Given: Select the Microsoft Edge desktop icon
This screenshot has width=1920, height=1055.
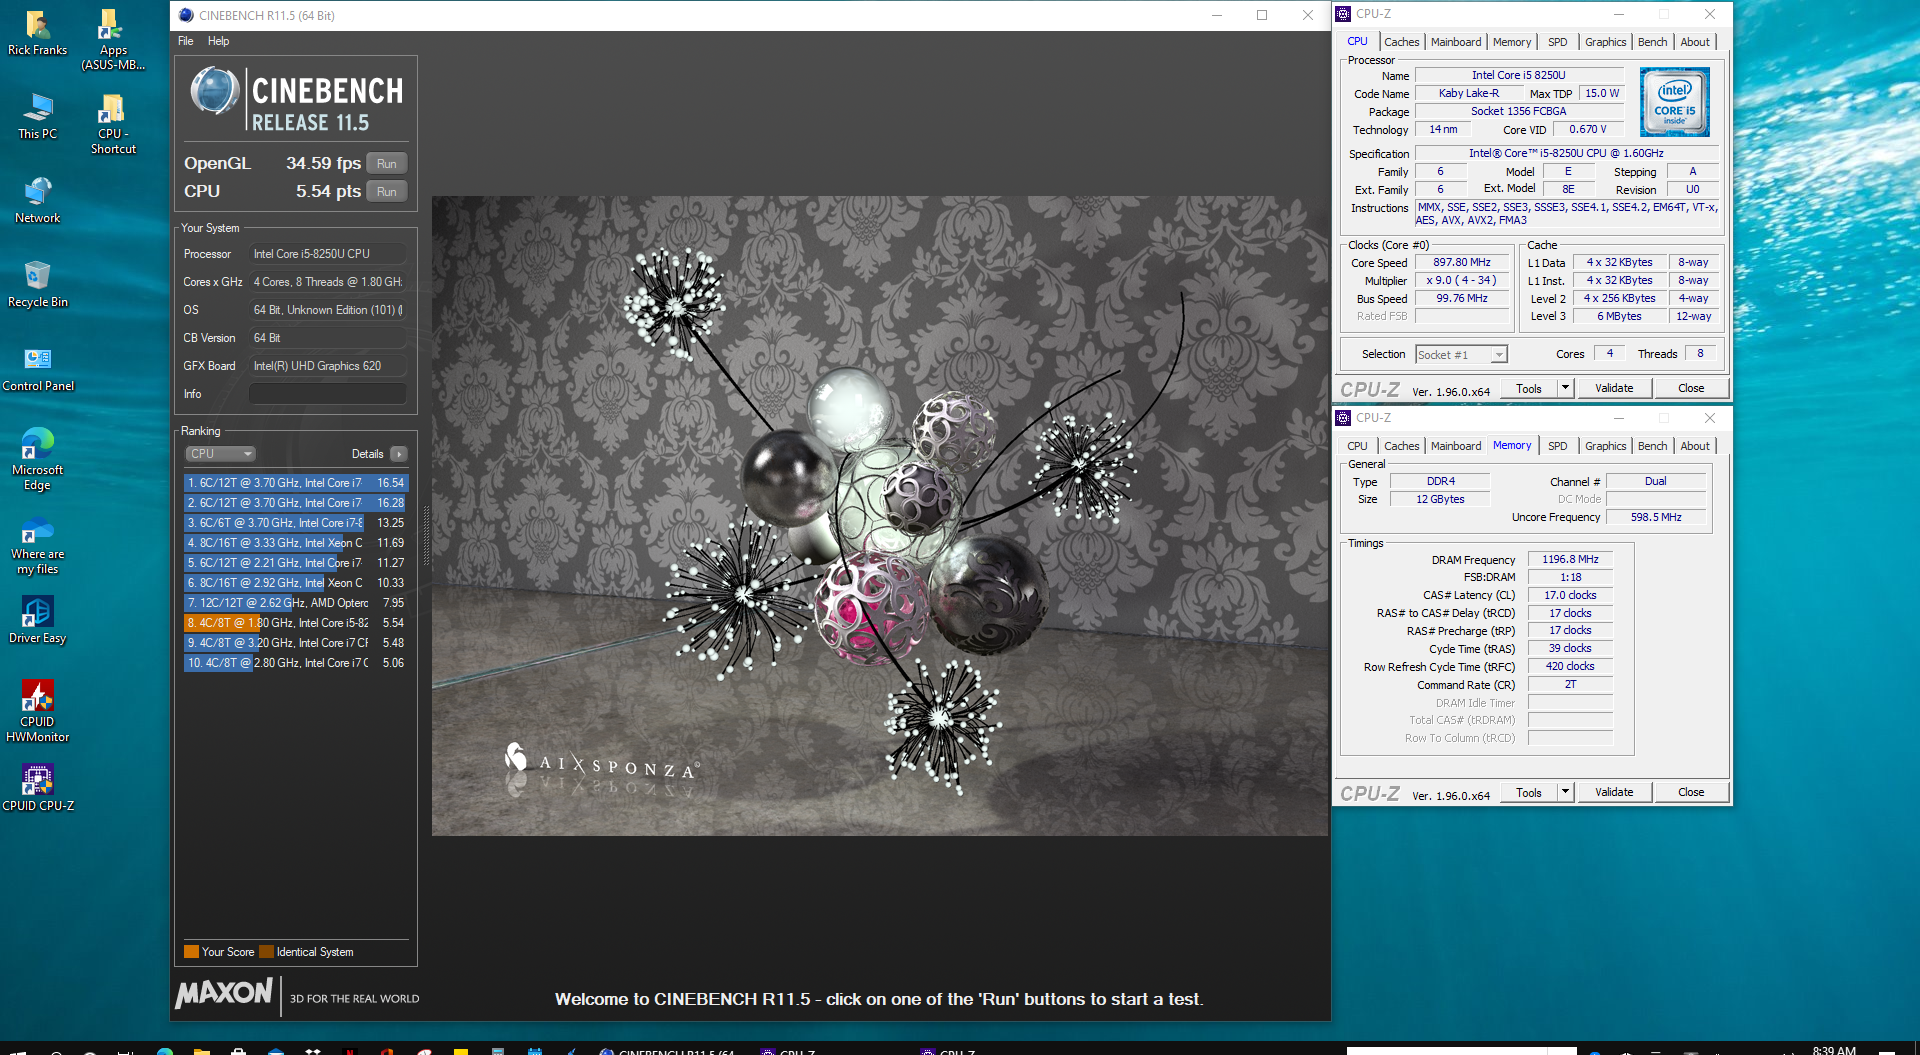Looking at the screenshot, I should click(37, 459).
